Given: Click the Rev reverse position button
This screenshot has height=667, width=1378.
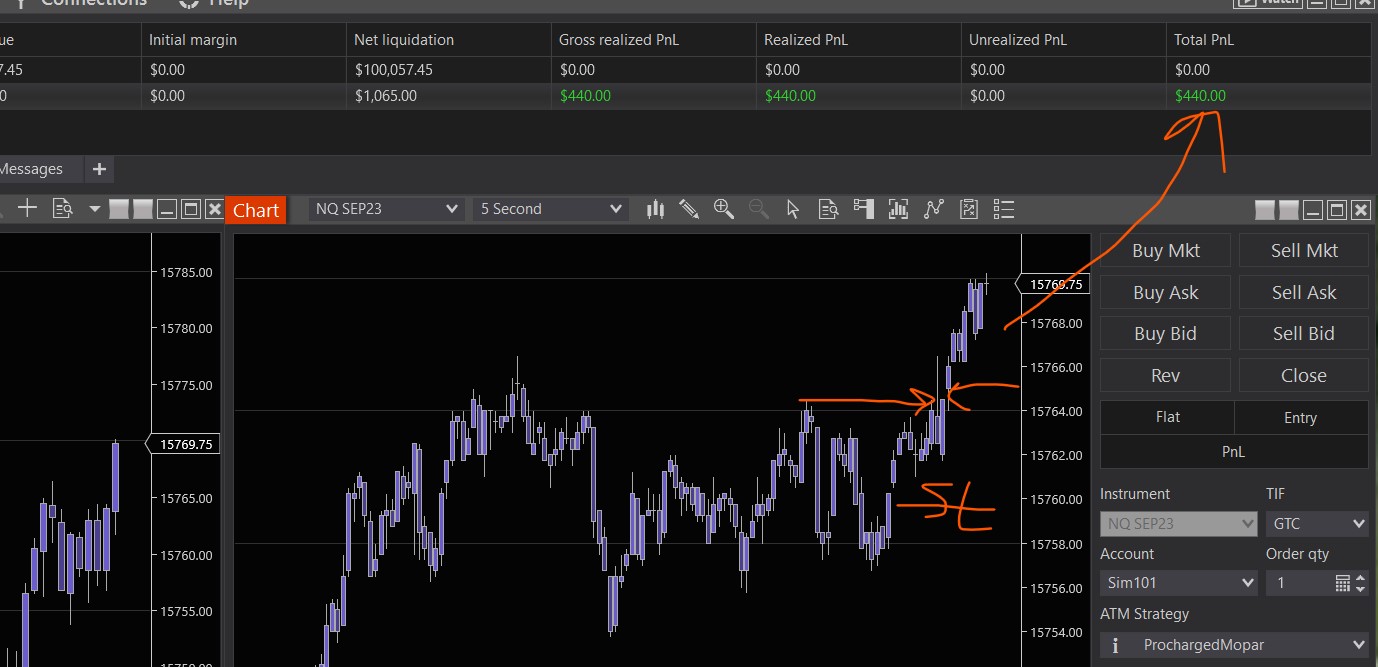Looking at the screenshot, I should pyautogui.click(x=1165, y=376).
